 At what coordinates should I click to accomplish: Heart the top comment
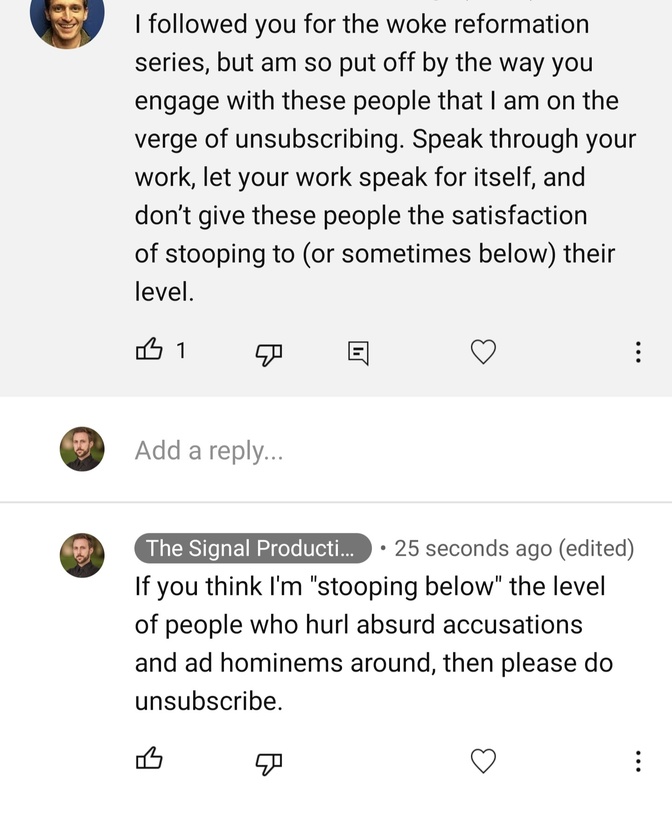click(x=483, y=352)
